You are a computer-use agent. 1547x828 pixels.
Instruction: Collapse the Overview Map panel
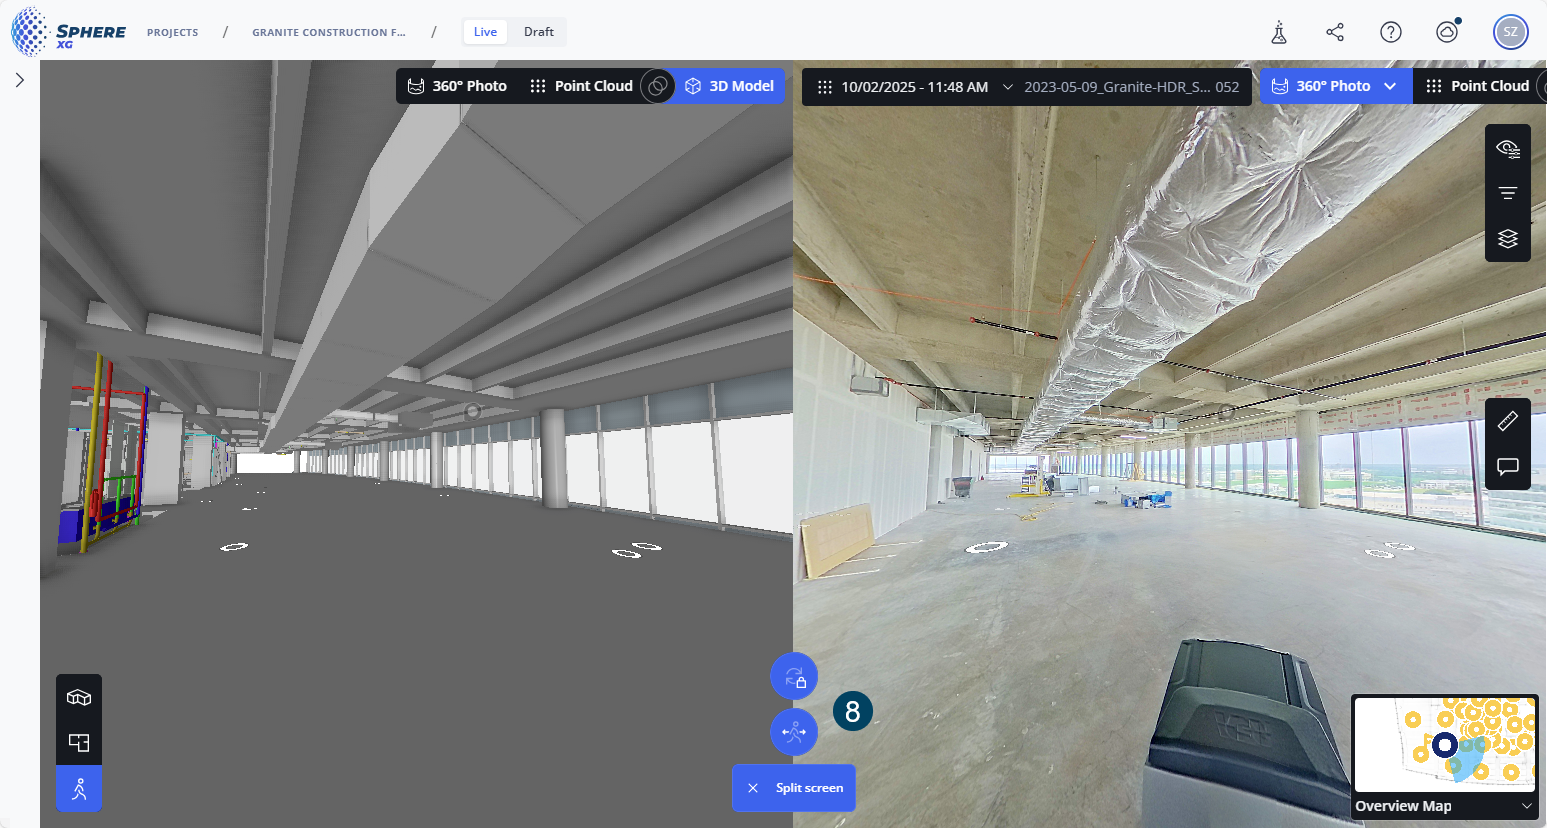[x=1526, y=806]
